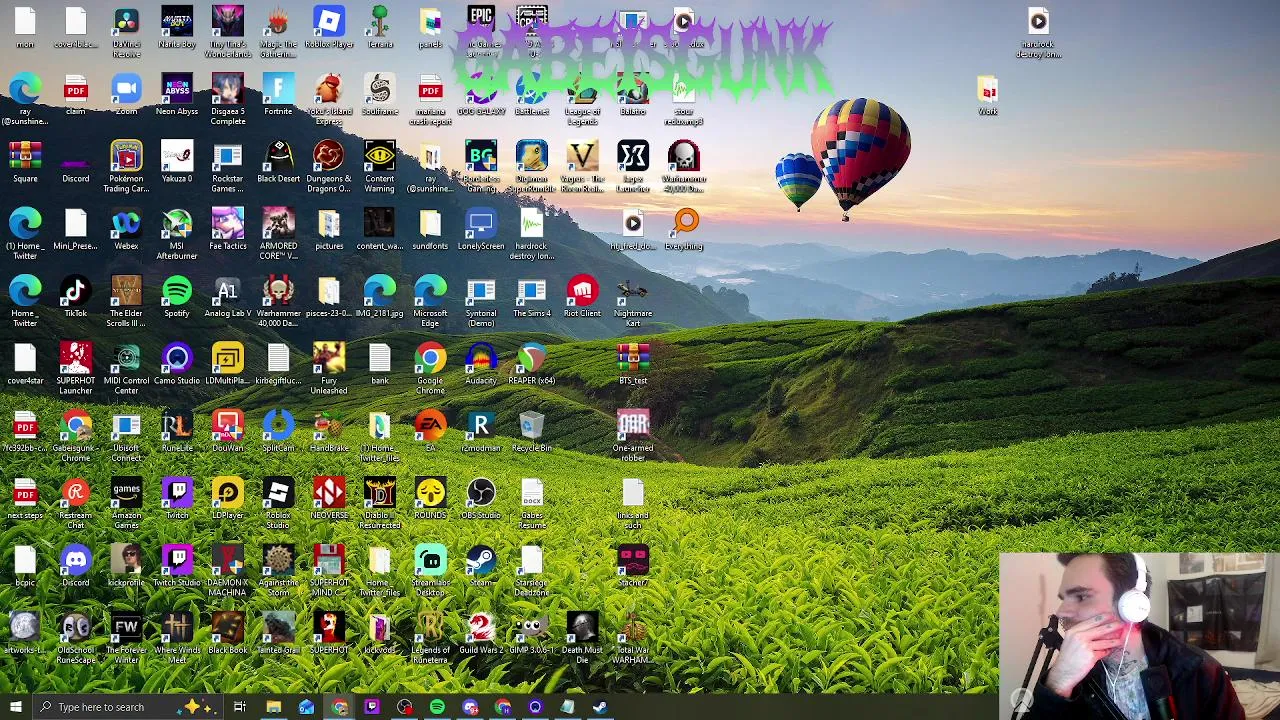This screenshot has height=720, width=1280.
Task: Select the GIMP 3.0.6-1 icon
Action: tap(532, 634)
